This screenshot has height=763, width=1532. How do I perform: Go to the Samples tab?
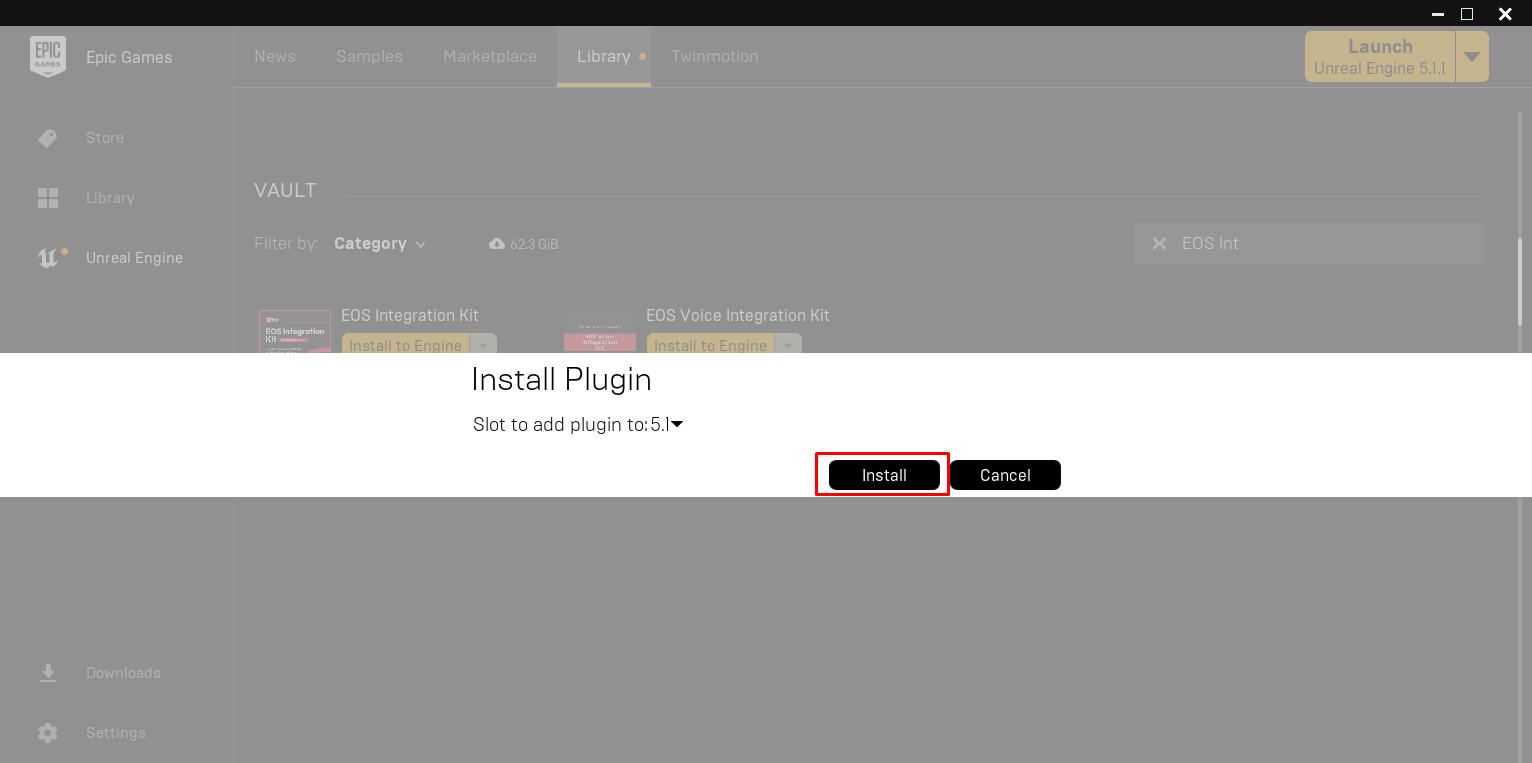[x=369, y=57]
